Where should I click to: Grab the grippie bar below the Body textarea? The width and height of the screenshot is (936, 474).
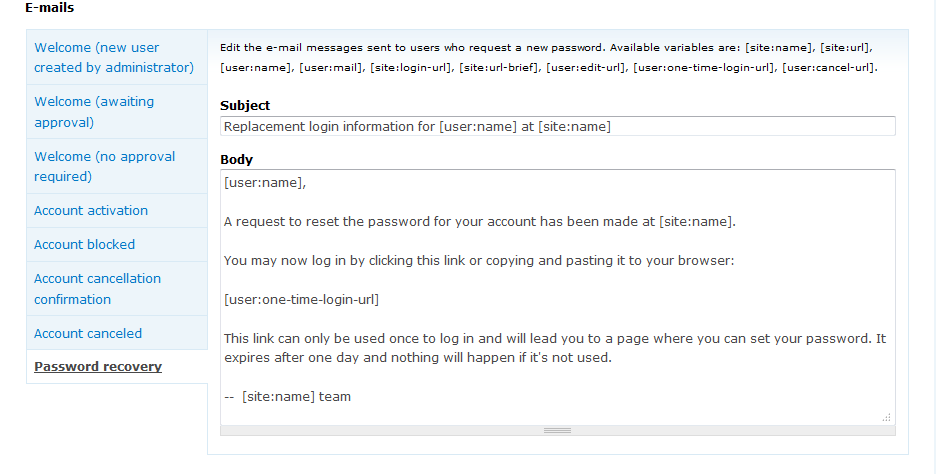[557, 430]
